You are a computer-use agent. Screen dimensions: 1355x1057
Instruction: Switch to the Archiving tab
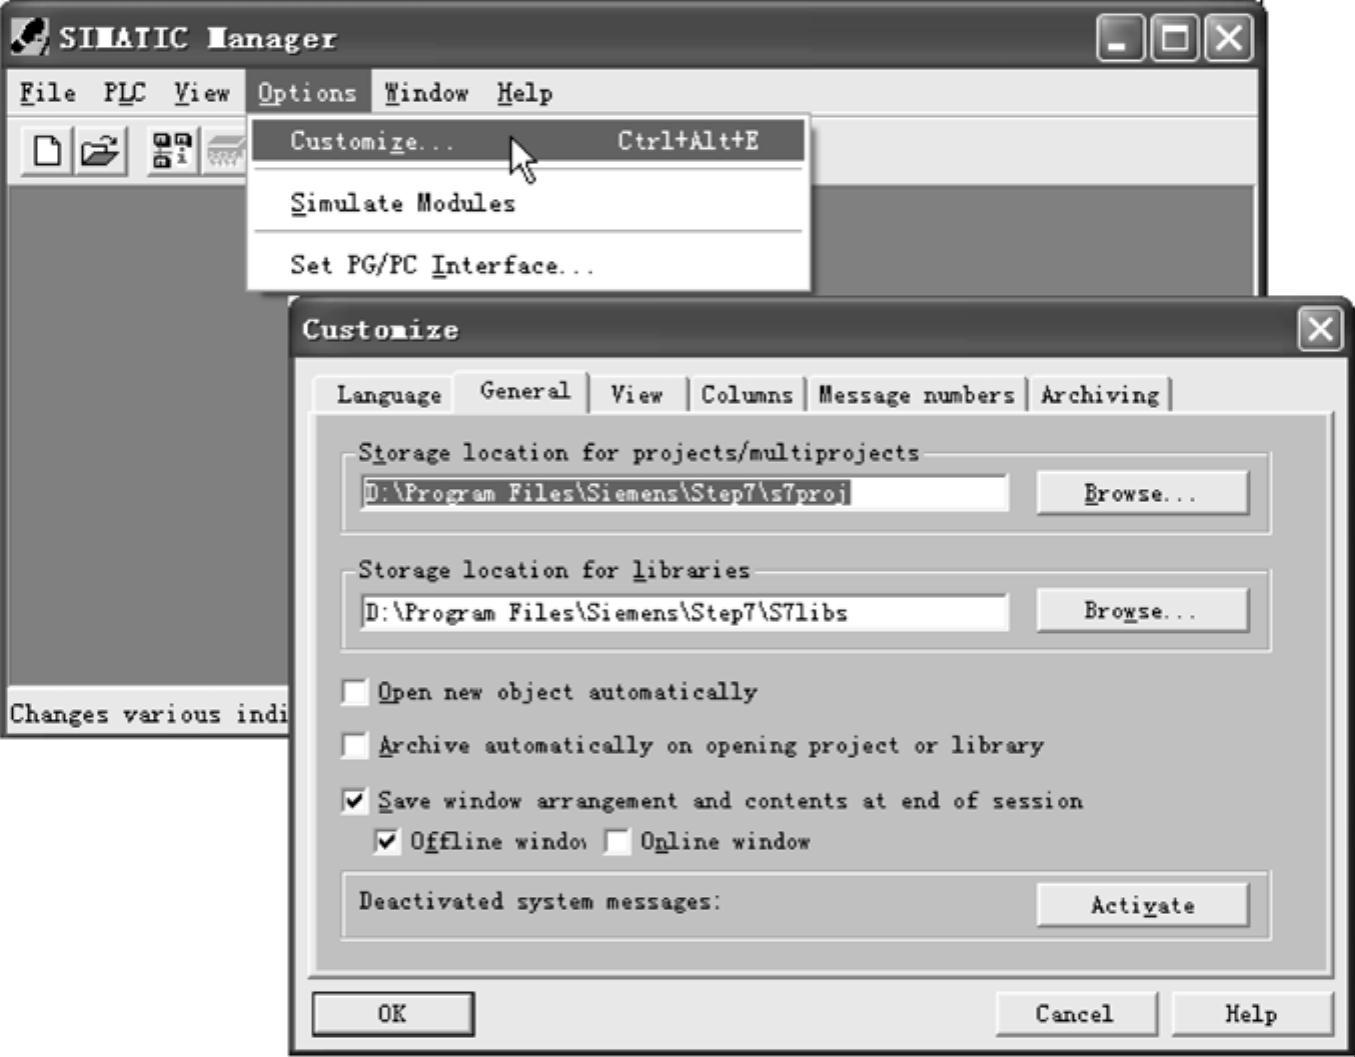[1099, 394]
